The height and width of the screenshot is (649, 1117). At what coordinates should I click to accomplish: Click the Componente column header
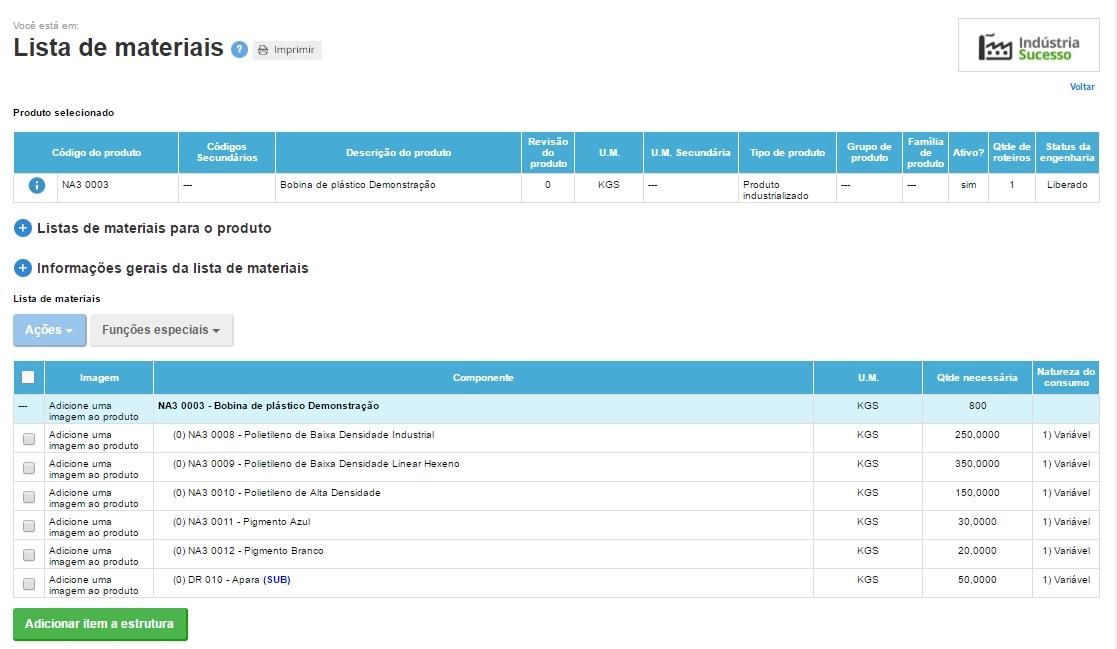[x=483, y=378]
